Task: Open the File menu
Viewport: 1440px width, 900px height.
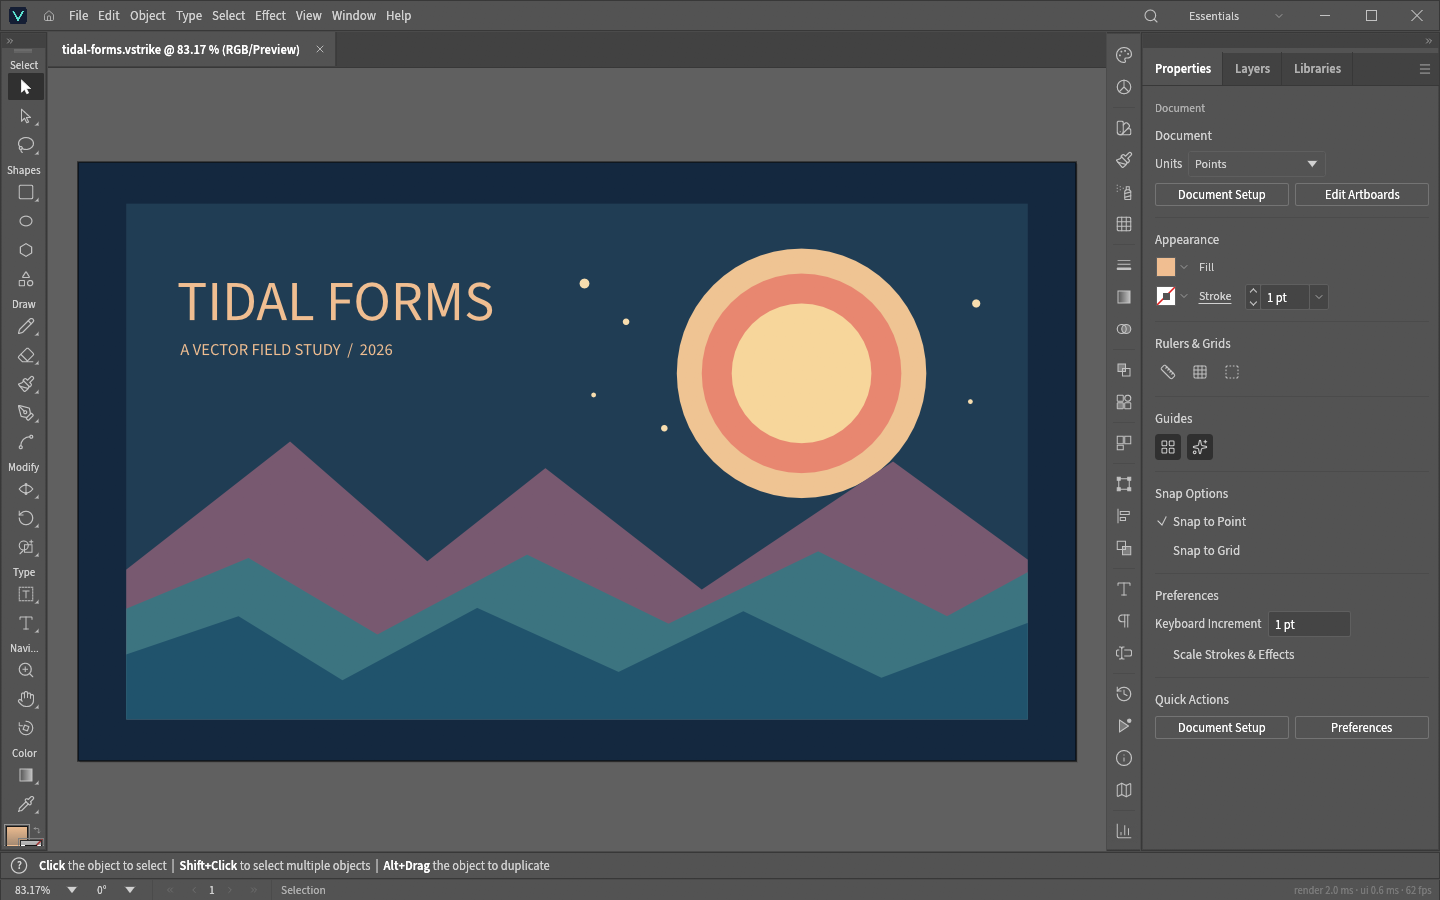Action: pyautogui.click(x=79, y=16)
